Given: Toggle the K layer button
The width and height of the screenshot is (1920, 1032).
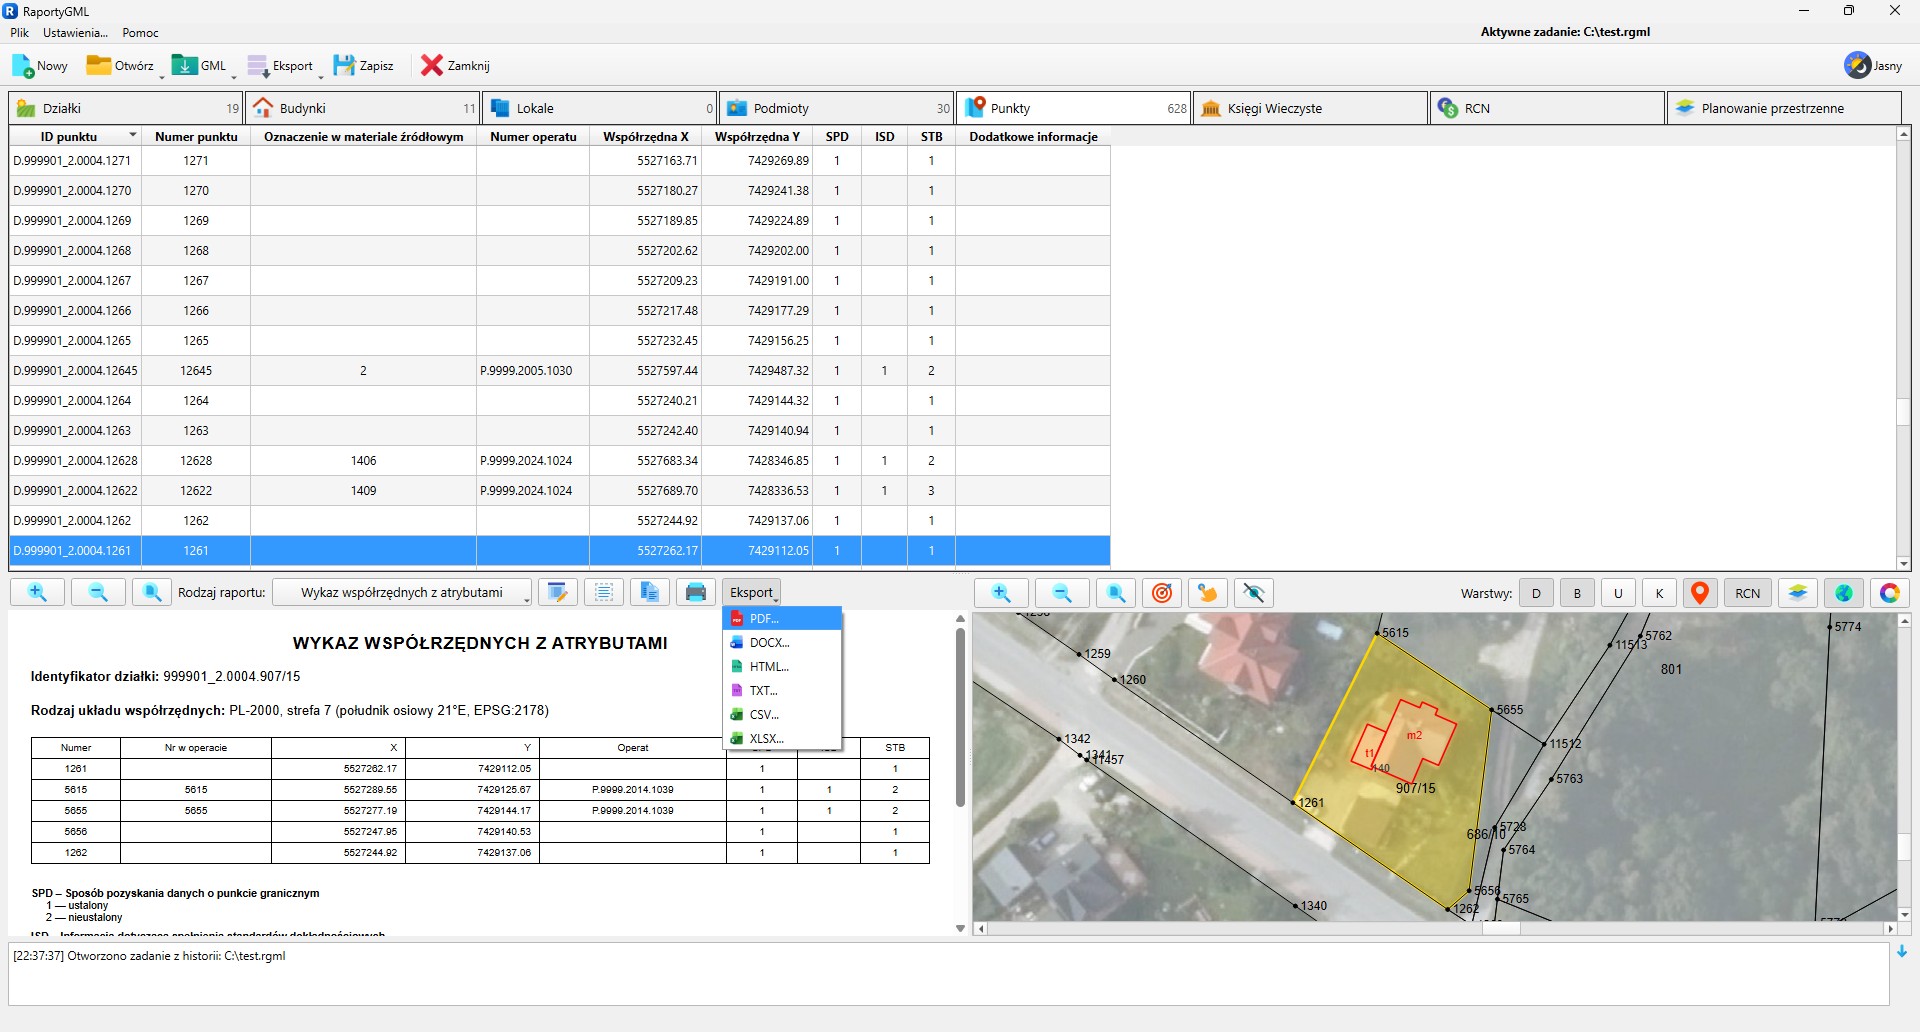Looking at the screenshot, I should [1660, 593].
